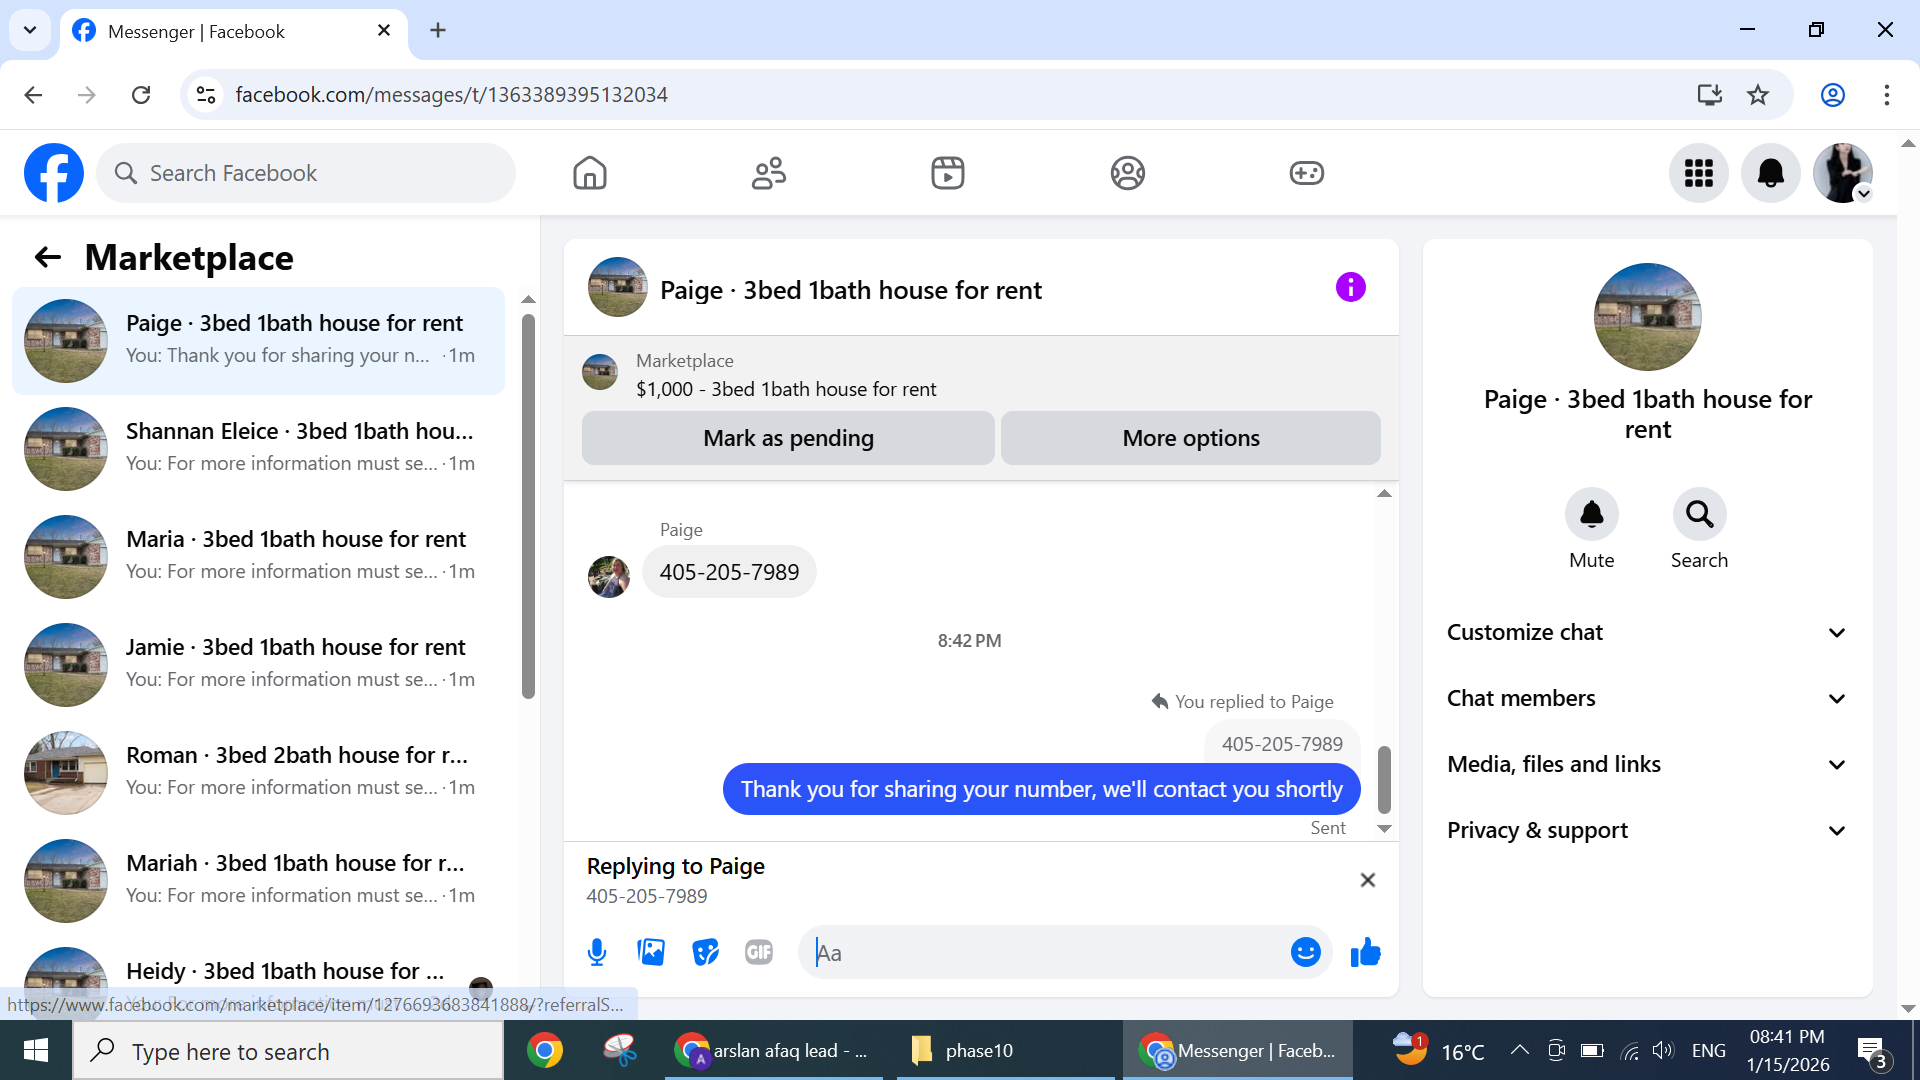The image size is (1920, 1080).
Task: Open the Friends tab in the top navigation
Action: coord(768,173)
